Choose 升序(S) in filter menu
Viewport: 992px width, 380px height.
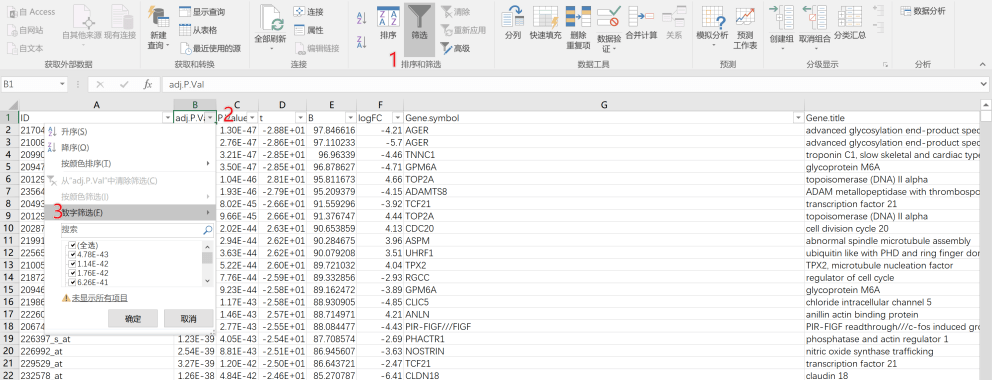click(130, 132)
